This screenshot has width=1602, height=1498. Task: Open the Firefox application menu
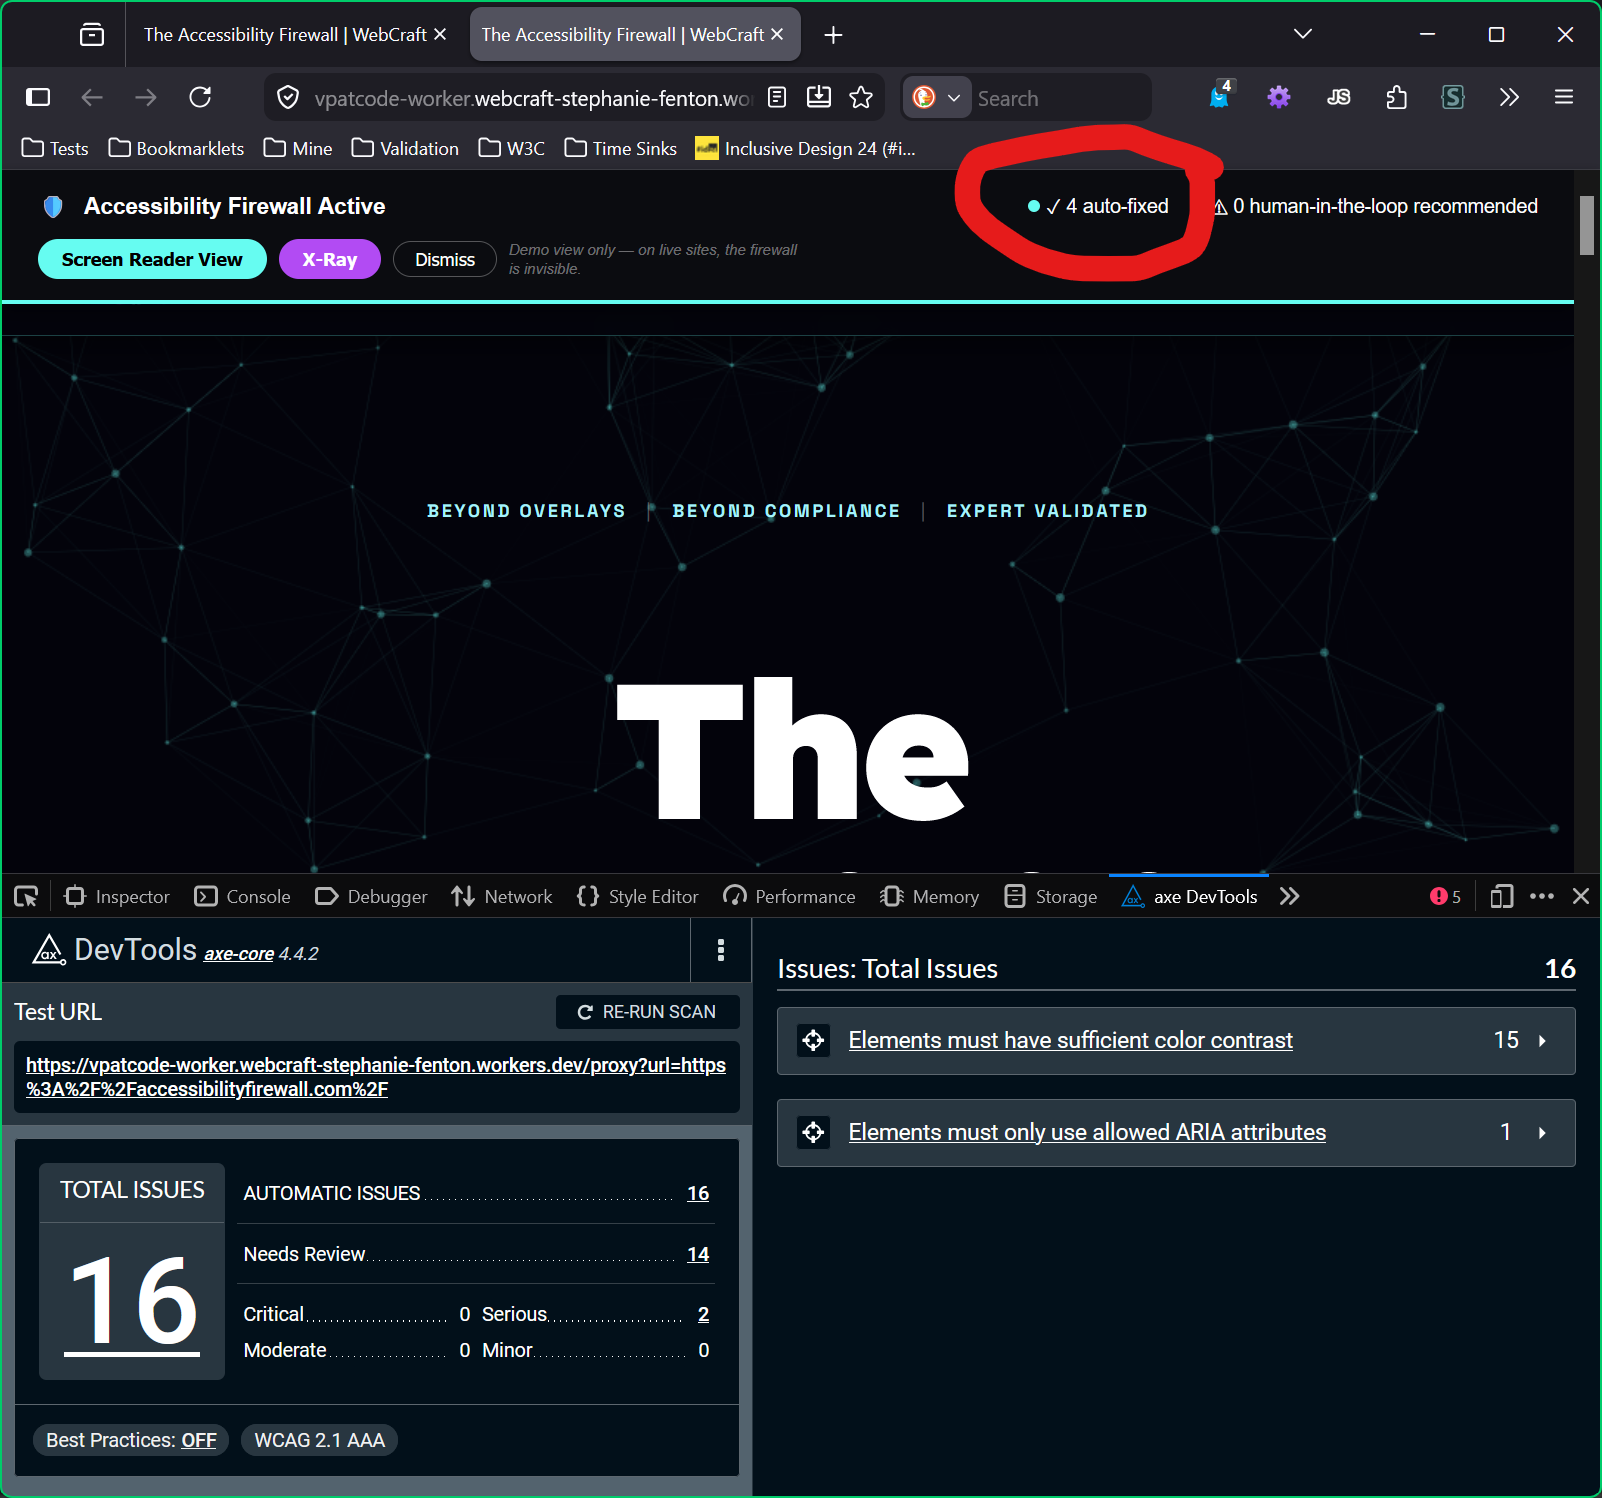click(1564, 97)
